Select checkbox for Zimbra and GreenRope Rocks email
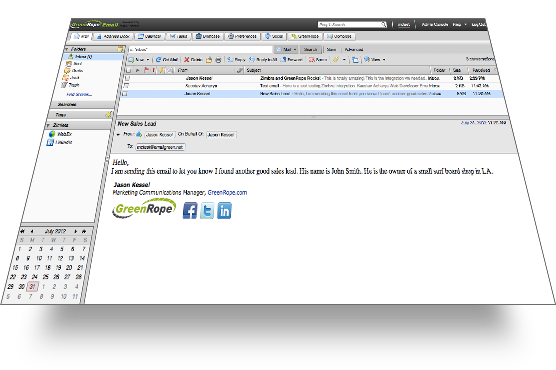 point(128,78)
